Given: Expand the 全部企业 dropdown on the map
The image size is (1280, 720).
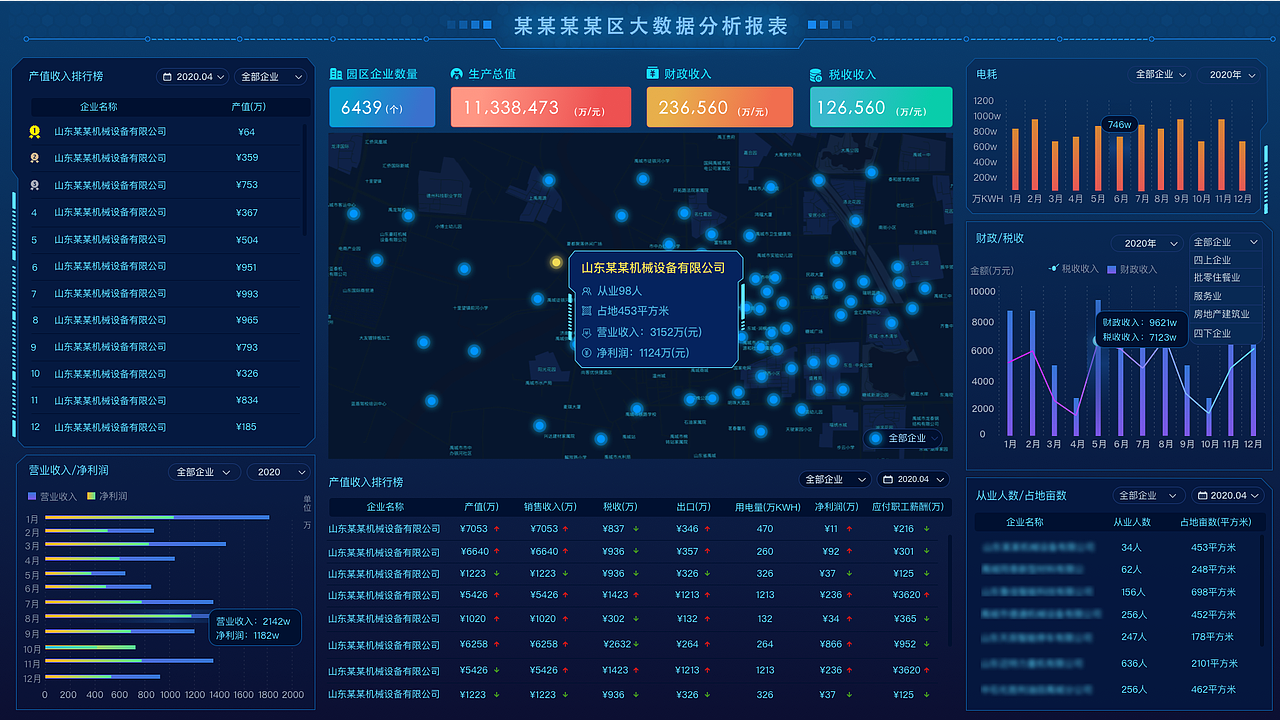Looking at the screenshot, I should [x=903, y=438].
